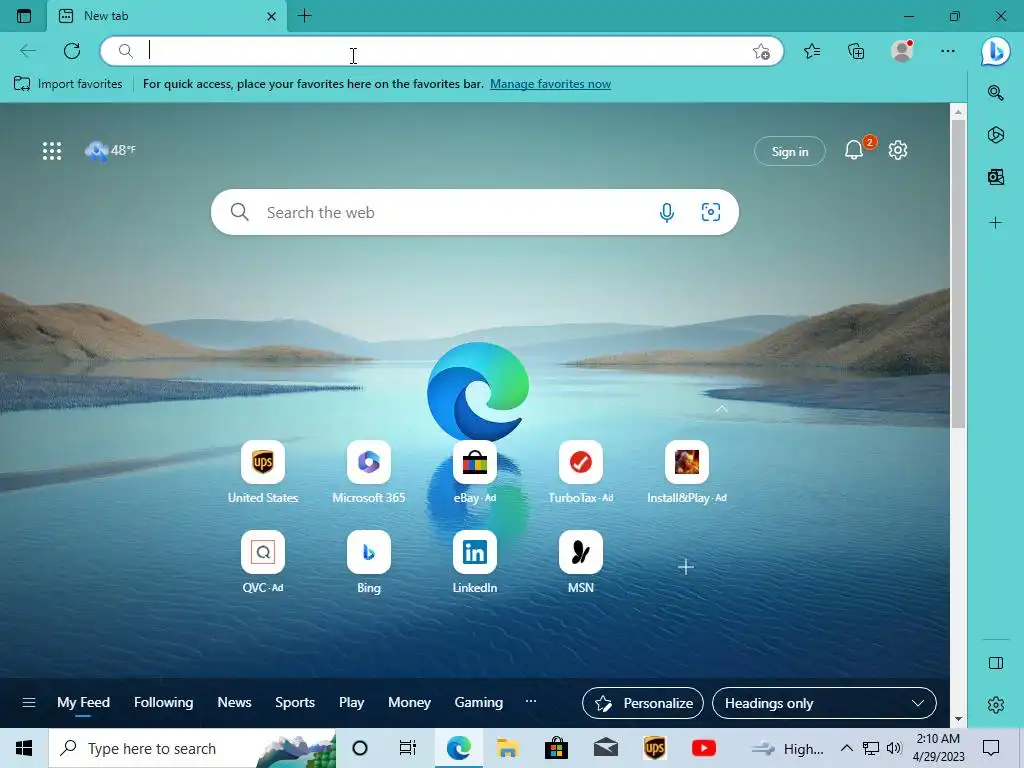Viewport: 1024px width, 768px height.
Task: Open Settings and more ellipsis menu
Action: click(948, 51)
